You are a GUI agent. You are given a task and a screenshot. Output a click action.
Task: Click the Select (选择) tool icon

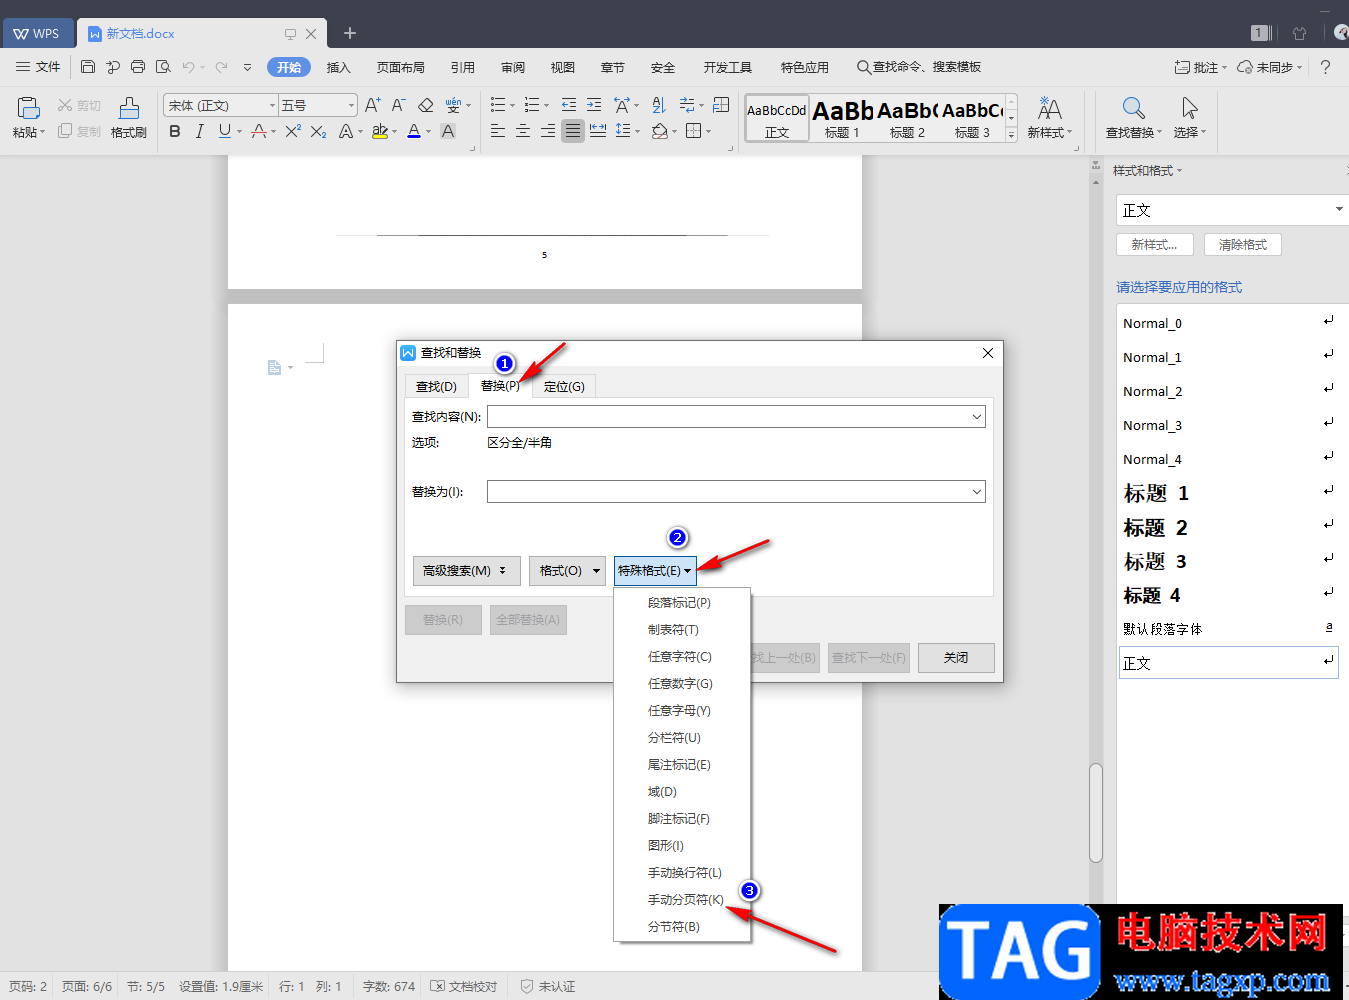[x=1190, y=108]
